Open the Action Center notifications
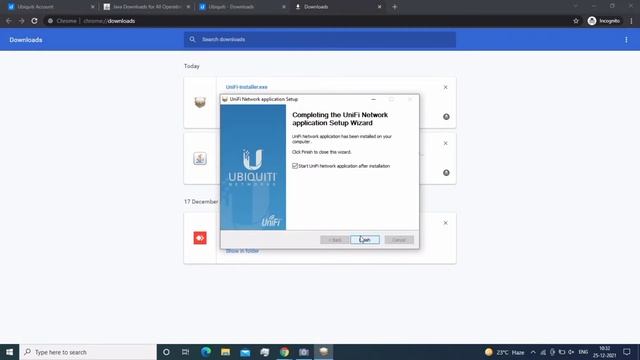This screenshot has width=640, height=360. [627, 352]
